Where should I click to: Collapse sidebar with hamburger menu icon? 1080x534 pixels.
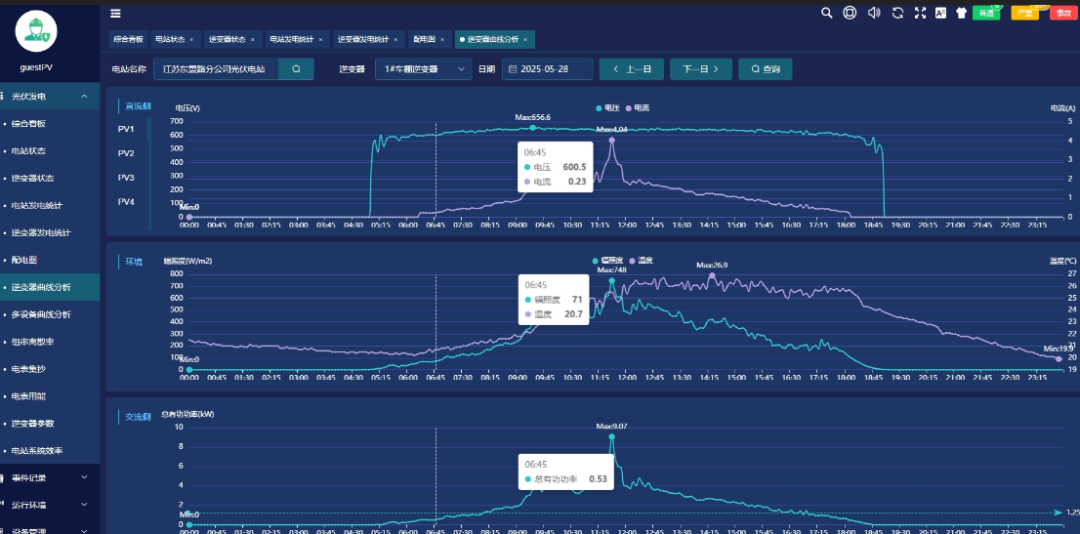[116, 13]
